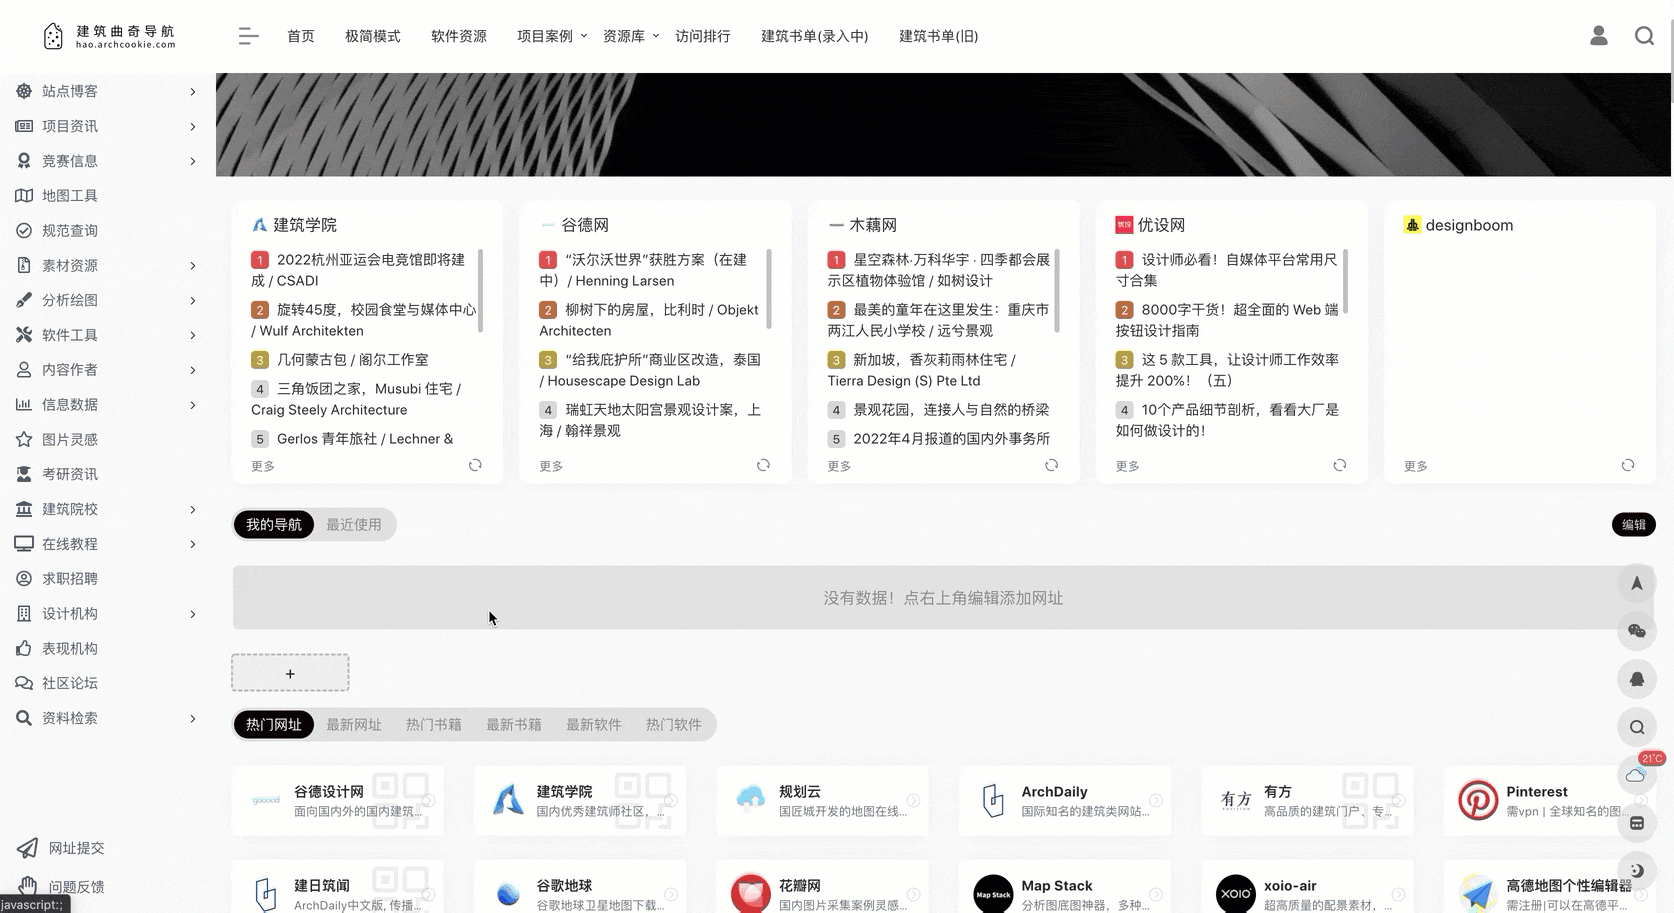Open the user account icon
The image size is (1674, 913).
coord(1598,36)
